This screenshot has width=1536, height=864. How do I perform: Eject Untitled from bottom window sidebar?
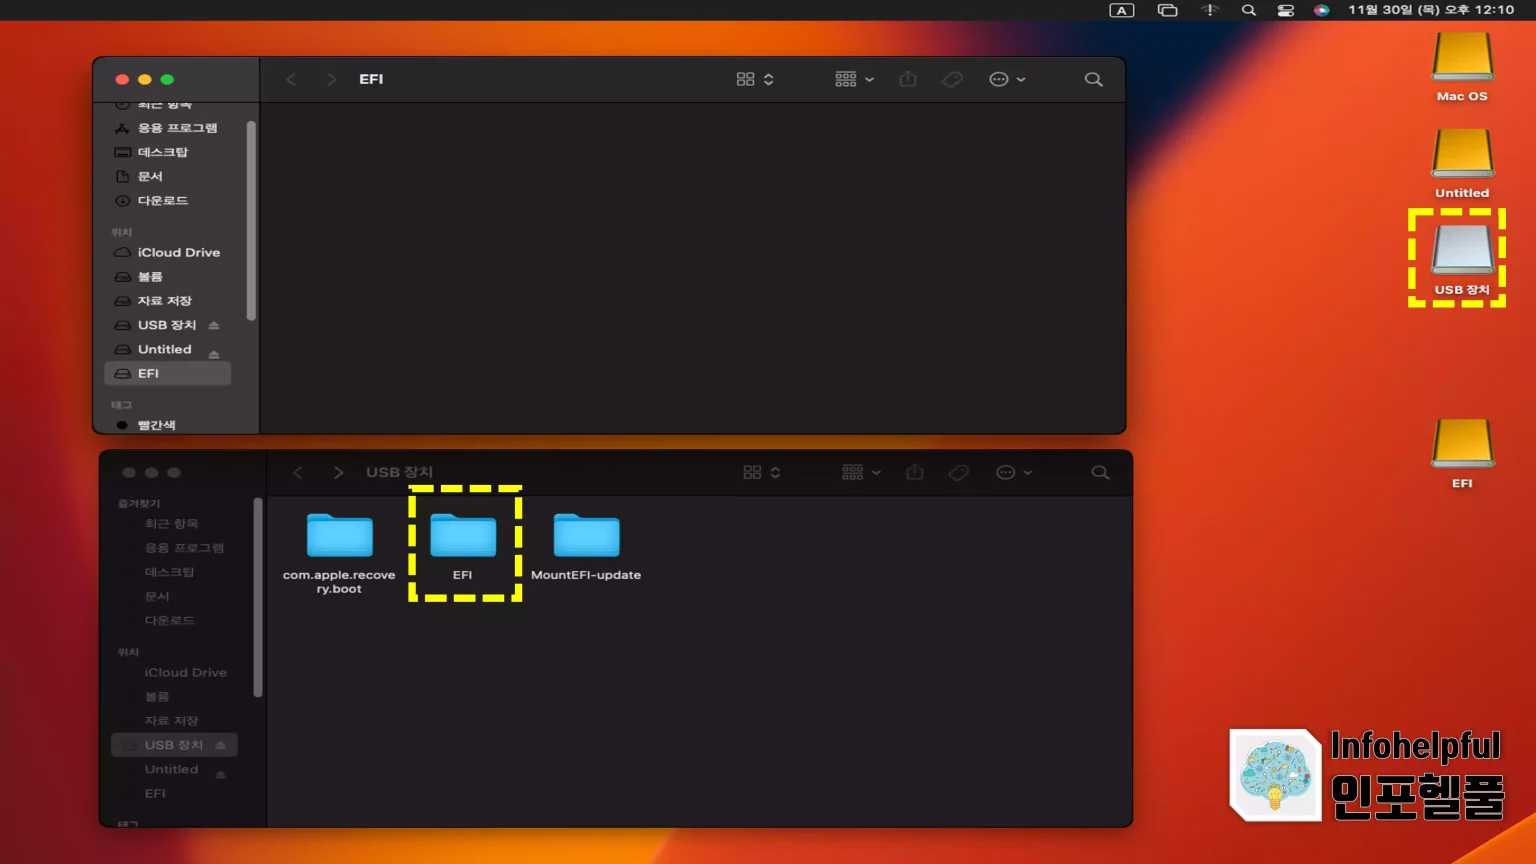221,773
